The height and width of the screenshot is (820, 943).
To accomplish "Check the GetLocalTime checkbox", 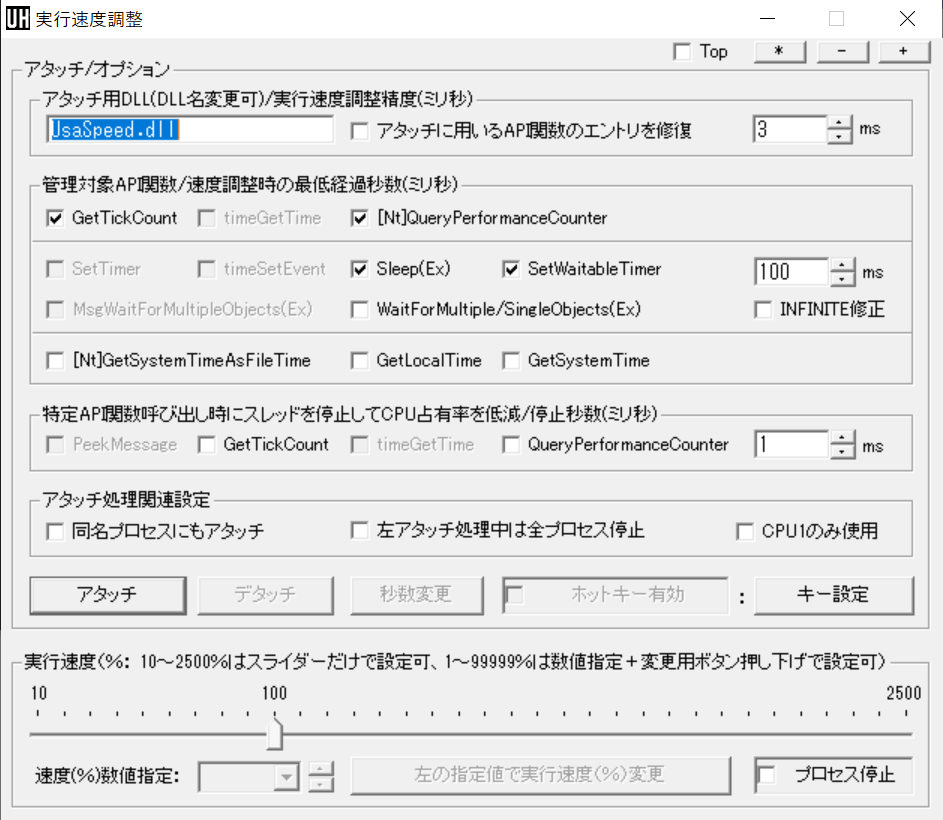I will pos(360,360).
